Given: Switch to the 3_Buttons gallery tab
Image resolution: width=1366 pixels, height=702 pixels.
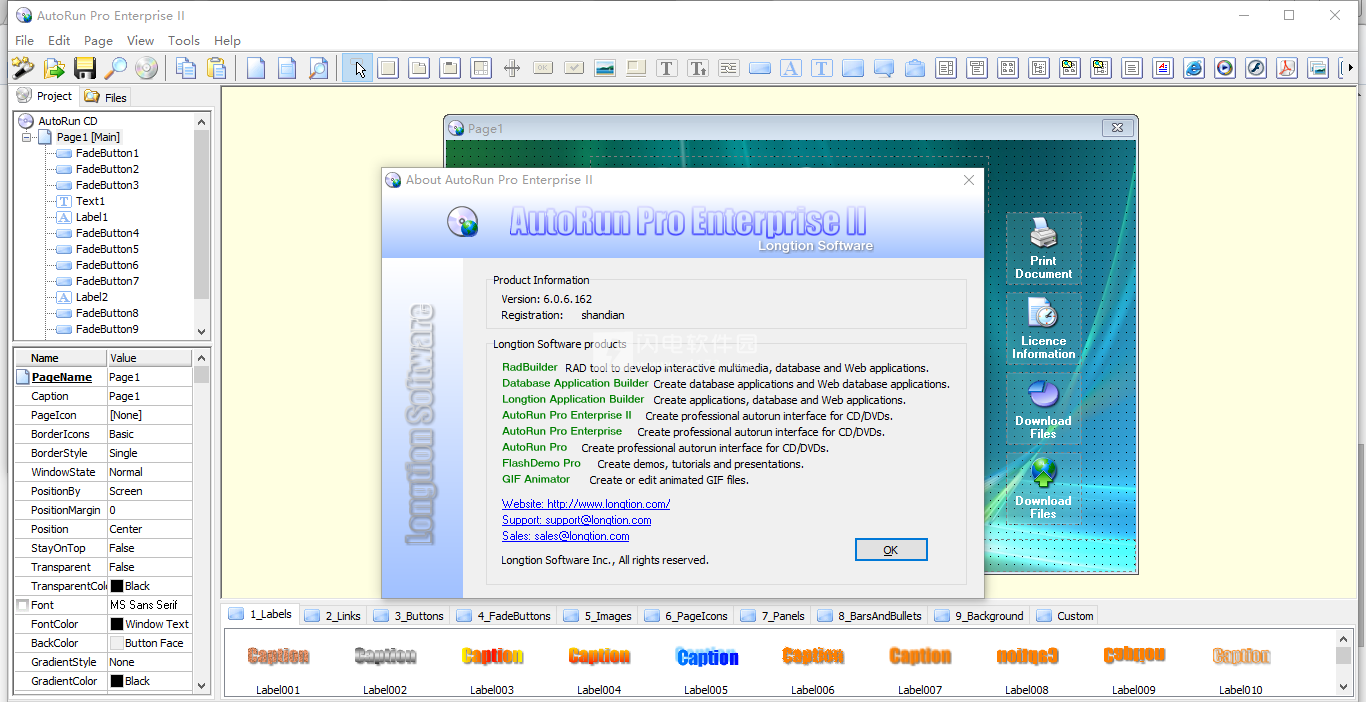Looking at the screenshot, I should [408, 615].
